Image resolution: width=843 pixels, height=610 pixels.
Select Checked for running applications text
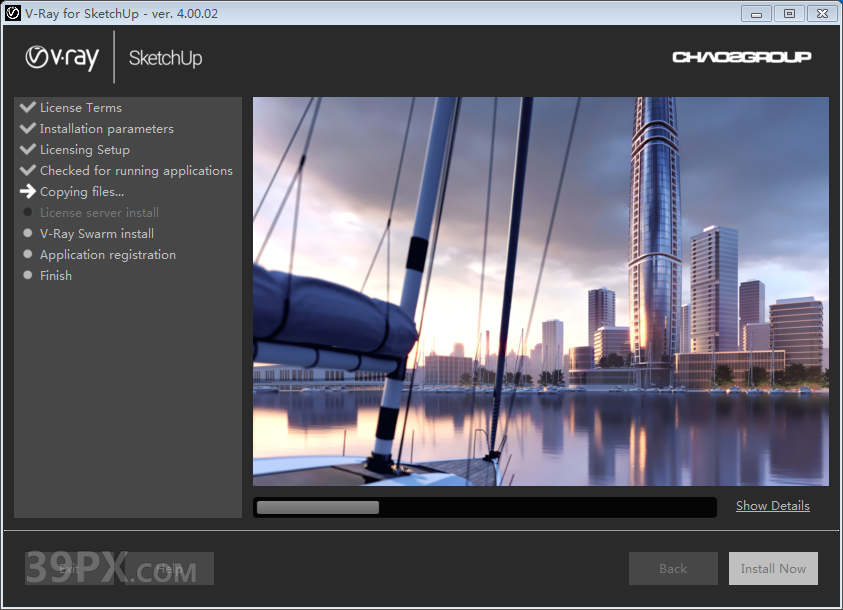[x=136, y=171]
